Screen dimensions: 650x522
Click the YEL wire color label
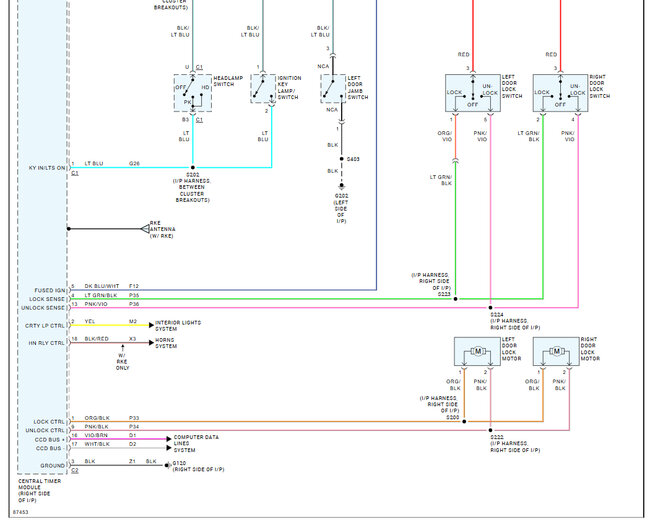pyautogui.click(x=90, y=321)
